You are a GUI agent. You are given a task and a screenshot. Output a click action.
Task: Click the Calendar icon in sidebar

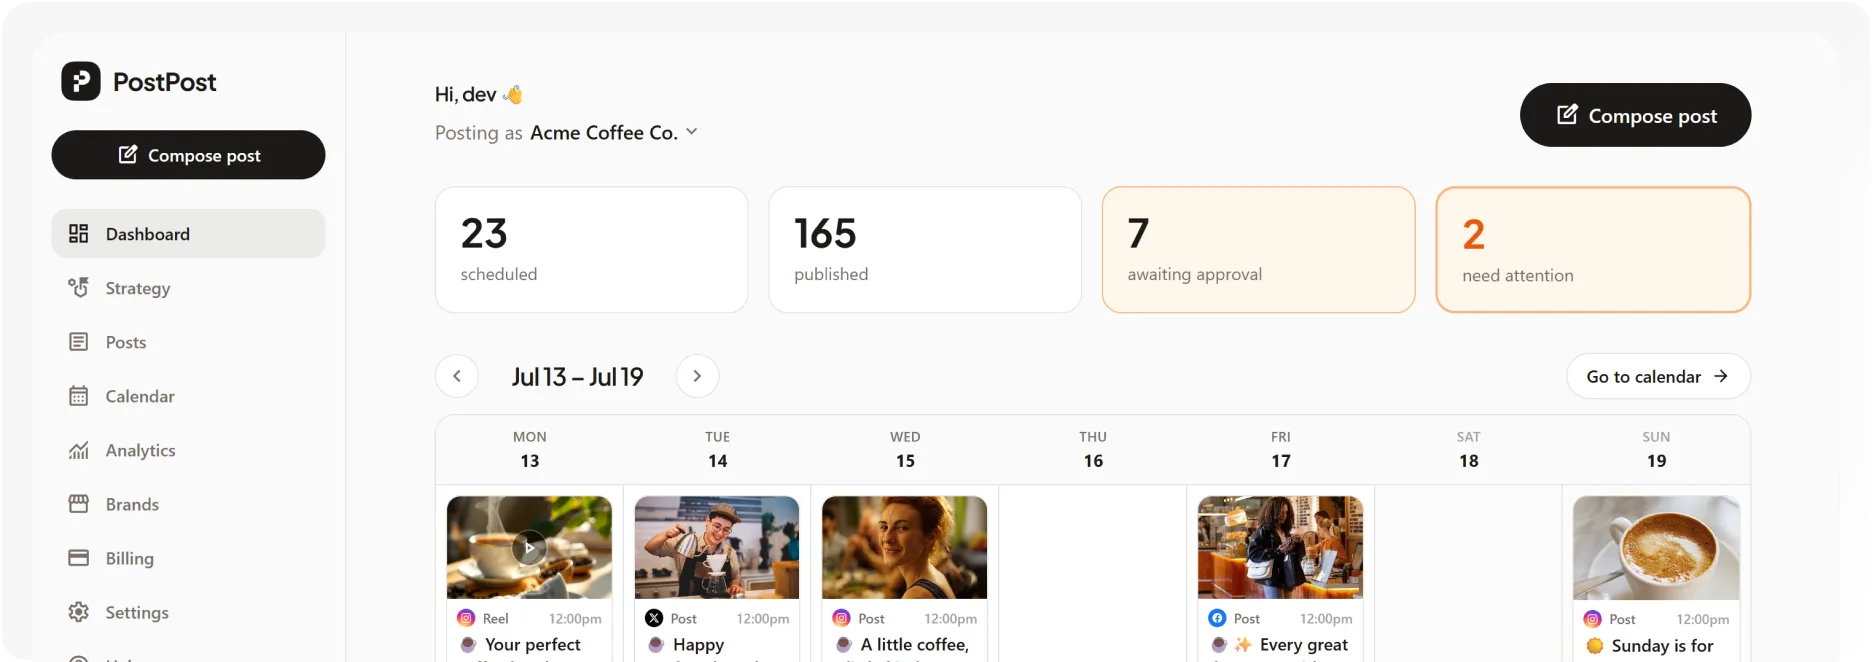(78, 396)
